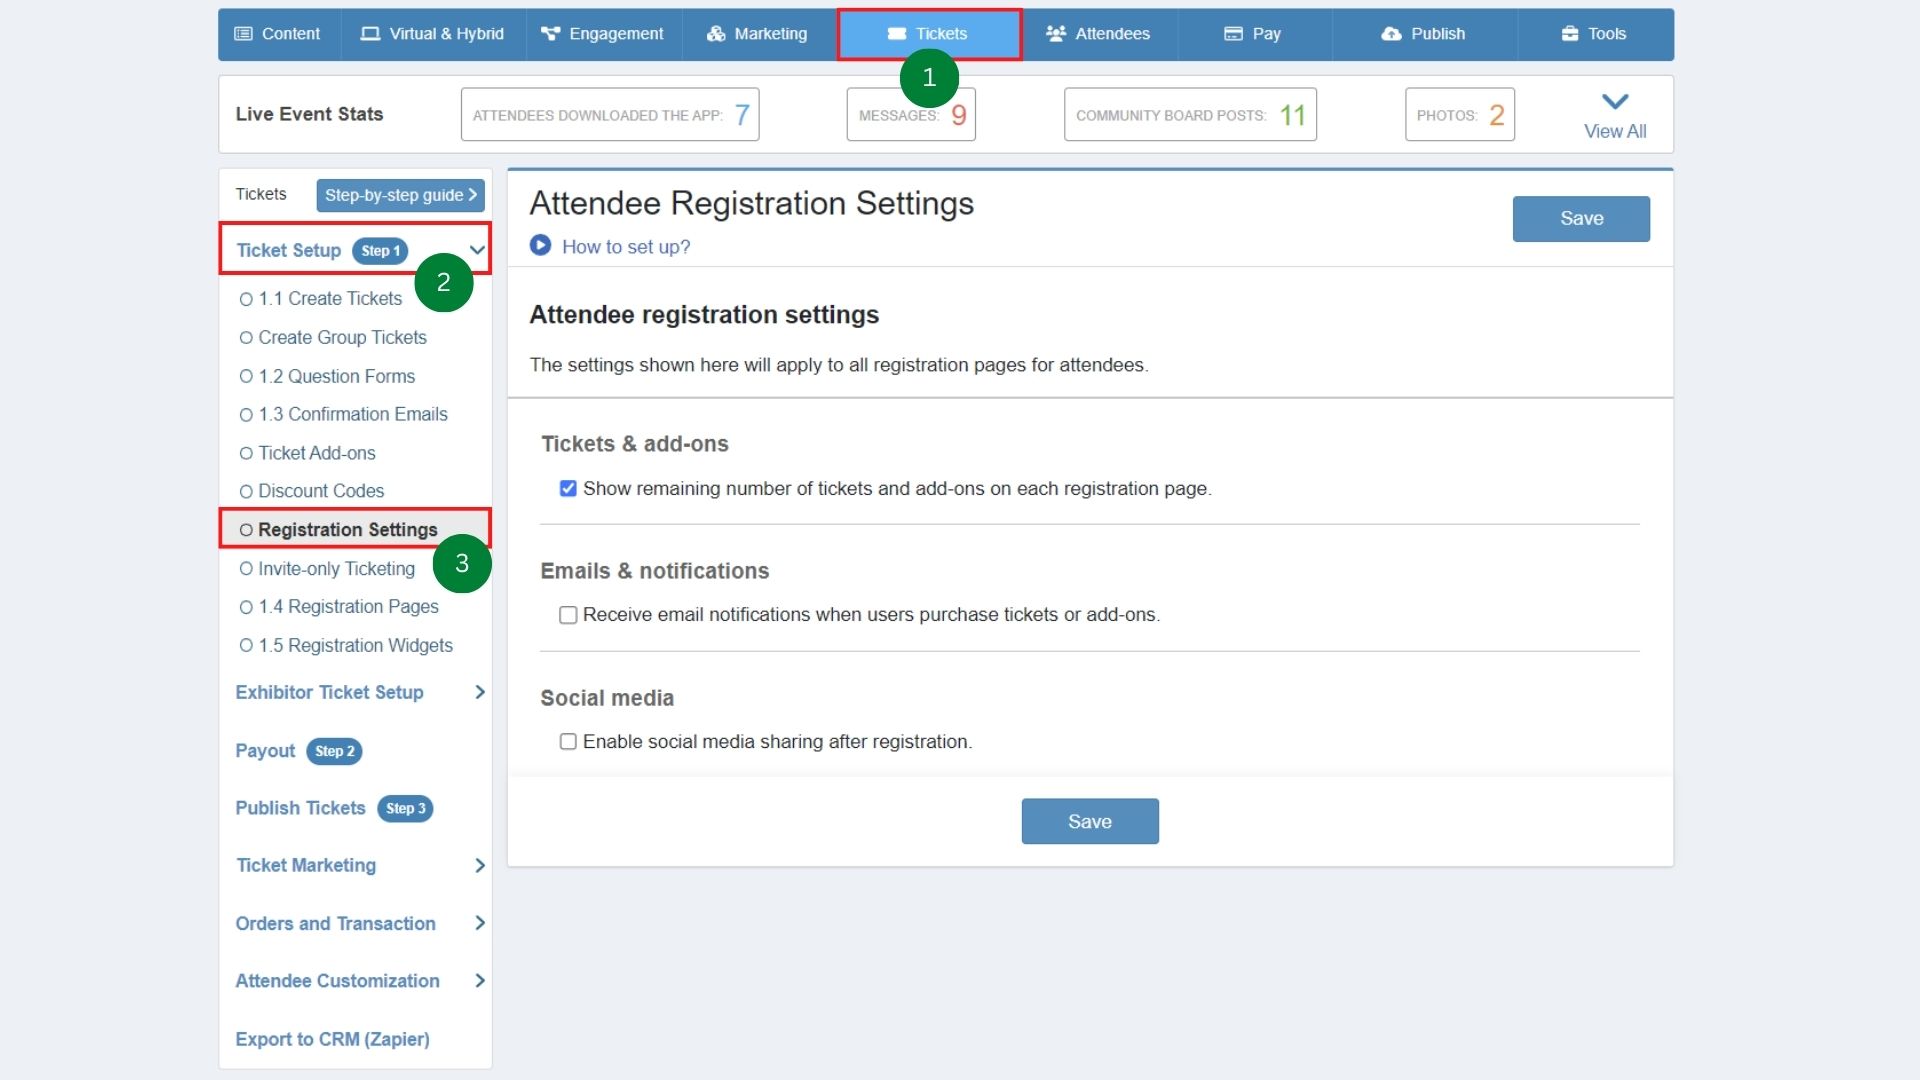This screenshot has height=1080, width=1920.
Task: Open the Publish tab
Action: pyautogui.click(x=1424, y=34)
